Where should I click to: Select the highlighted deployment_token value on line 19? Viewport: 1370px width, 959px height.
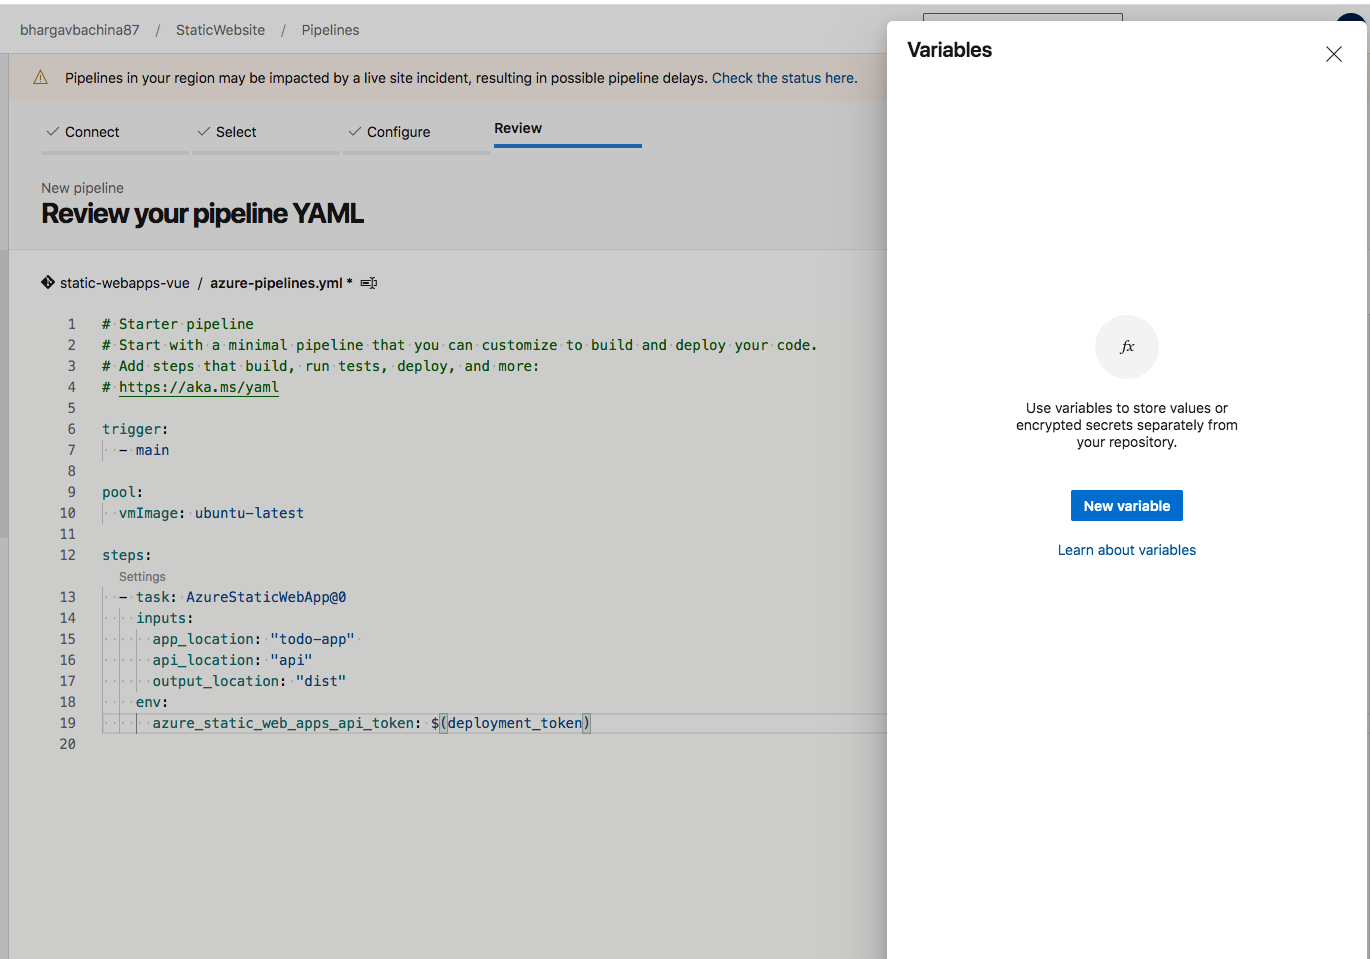click(513, 722)
